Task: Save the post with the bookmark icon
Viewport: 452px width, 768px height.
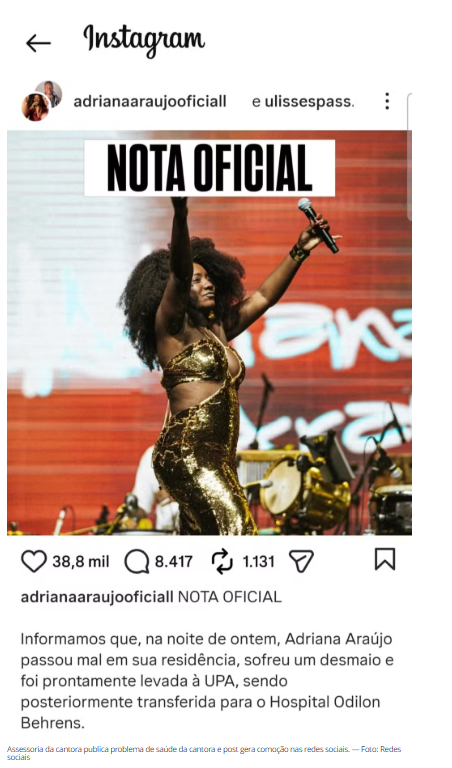Action: click(385, 559)
